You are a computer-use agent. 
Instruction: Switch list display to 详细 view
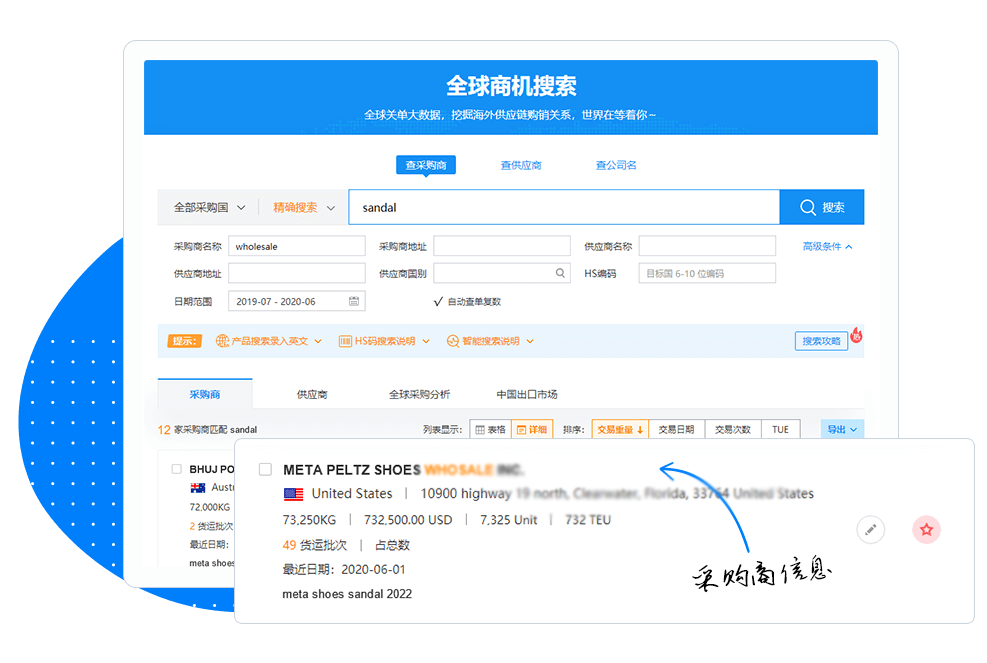[x=532, y=429]
